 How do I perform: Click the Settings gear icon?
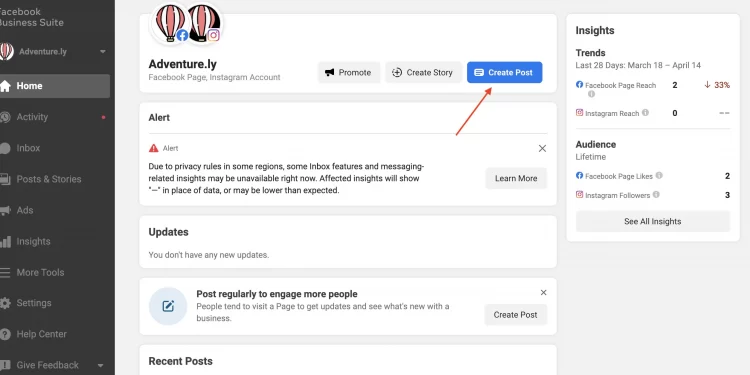click(5, 303)
